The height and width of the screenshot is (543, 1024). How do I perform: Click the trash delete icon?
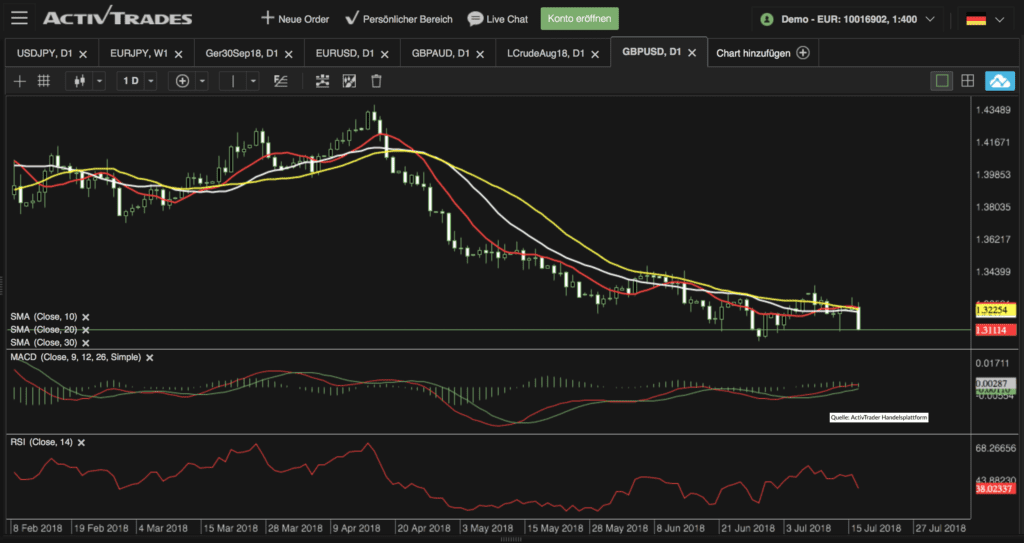(x=376, y=81)
